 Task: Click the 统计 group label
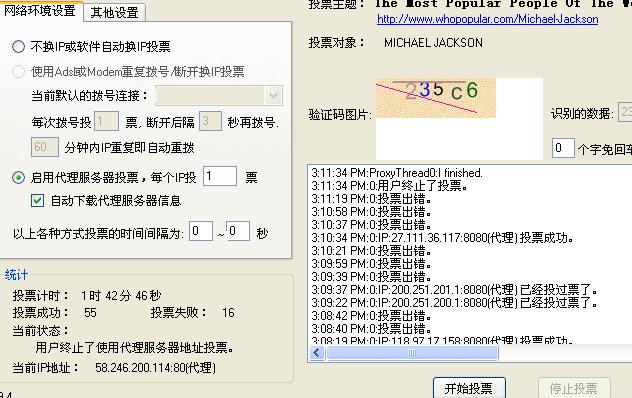coord(16,275)
